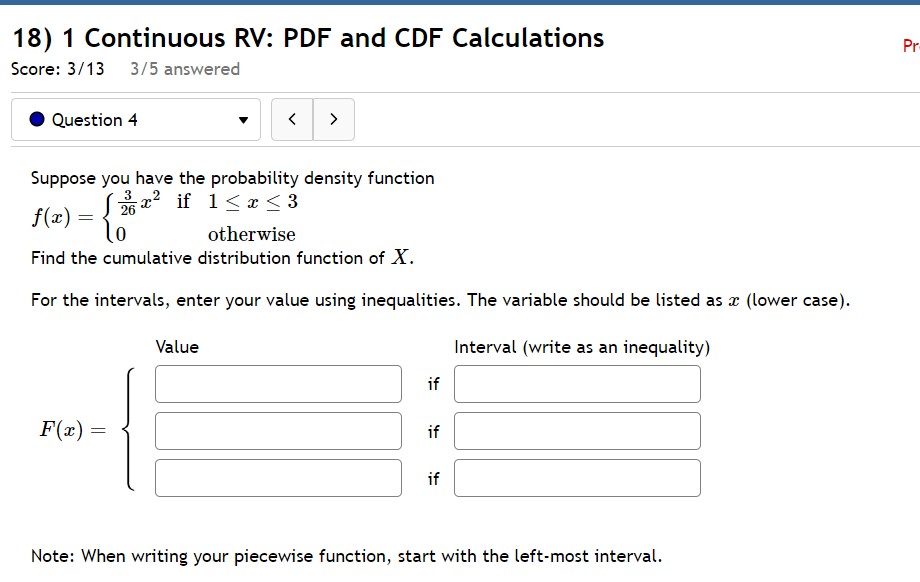Click the second Interval inequality input field
The height and width of the screenshot is (582, 920).
[577, 430]
